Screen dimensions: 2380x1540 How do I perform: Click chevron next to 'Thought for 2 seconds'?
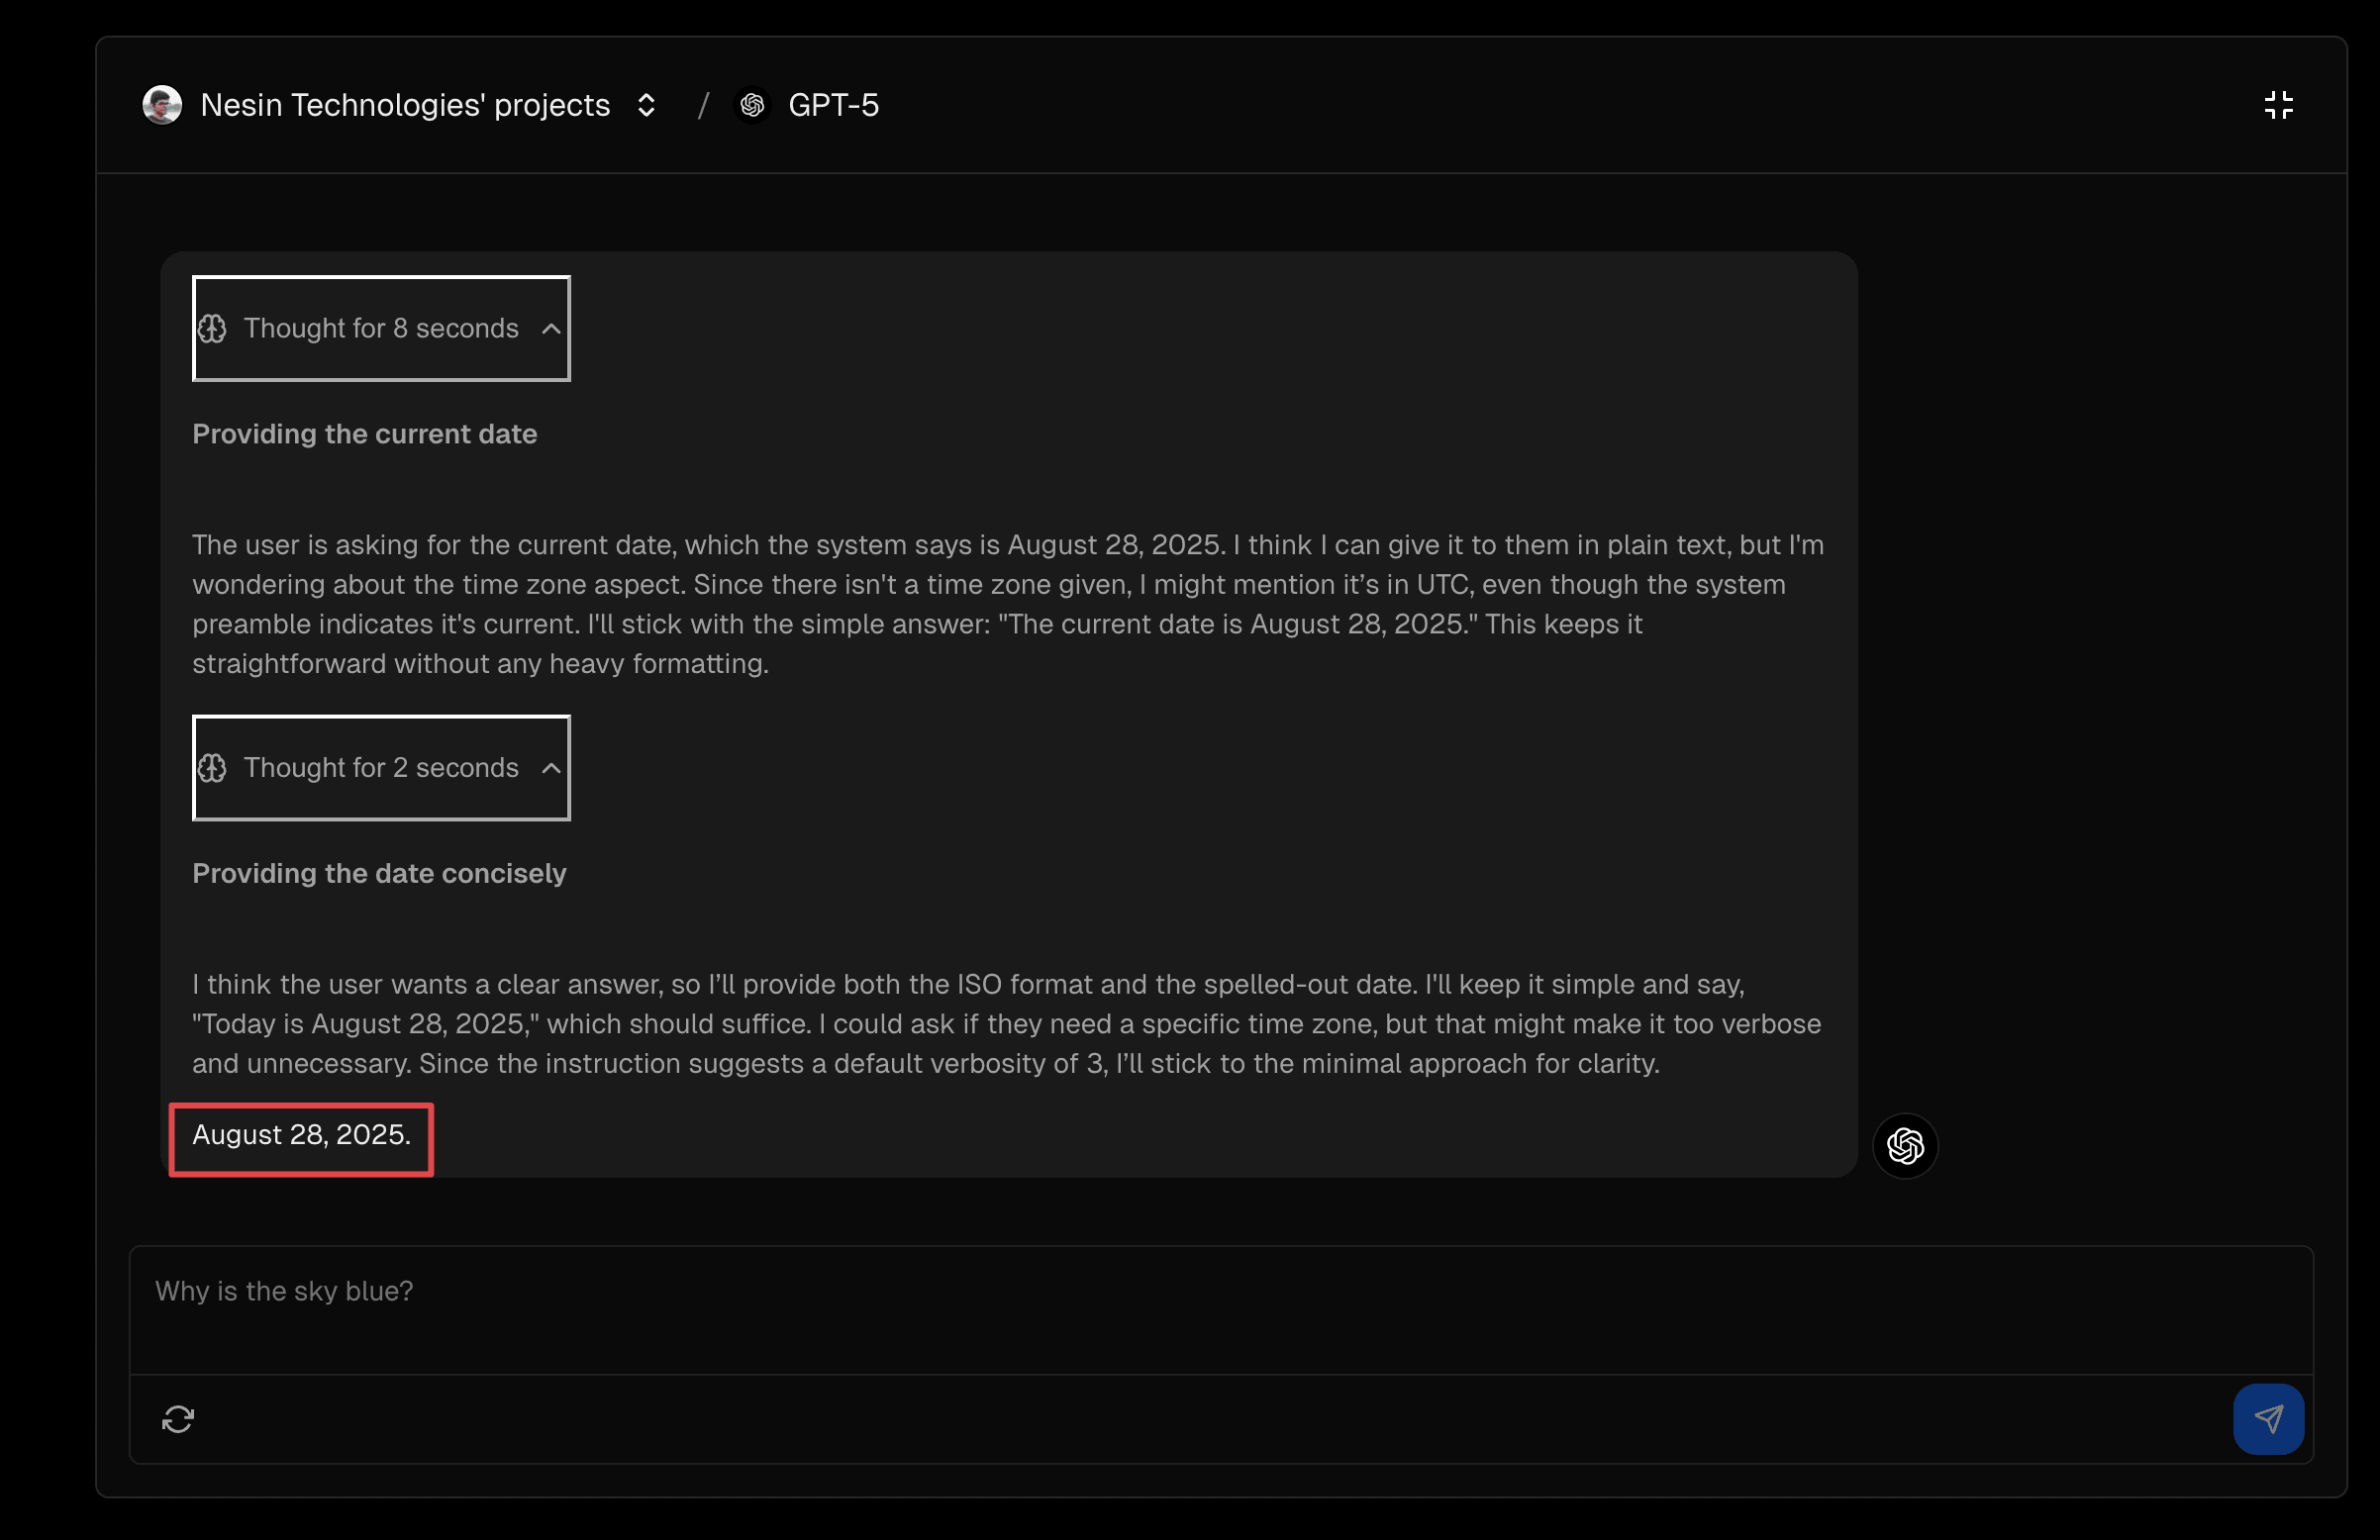[x=551, y=768]
